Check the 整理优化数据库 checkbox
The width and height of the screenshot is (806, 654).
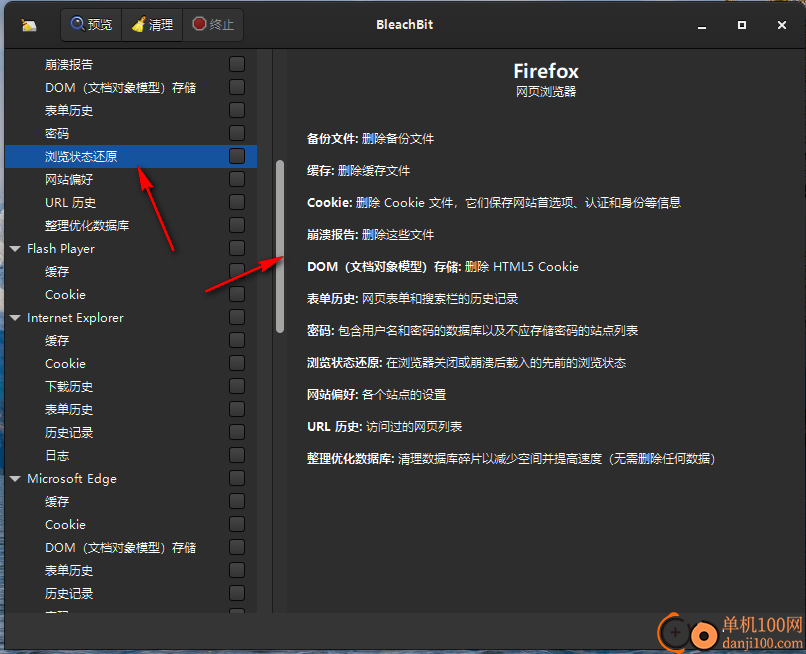(237, 225)
